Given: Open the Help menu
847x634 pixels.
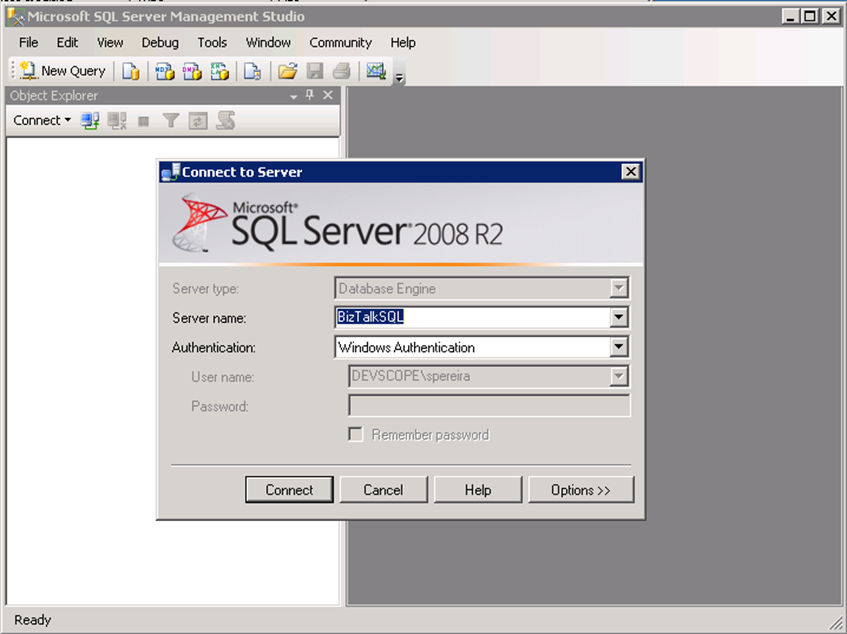Looking at the screenshot, I should [403, 42].
